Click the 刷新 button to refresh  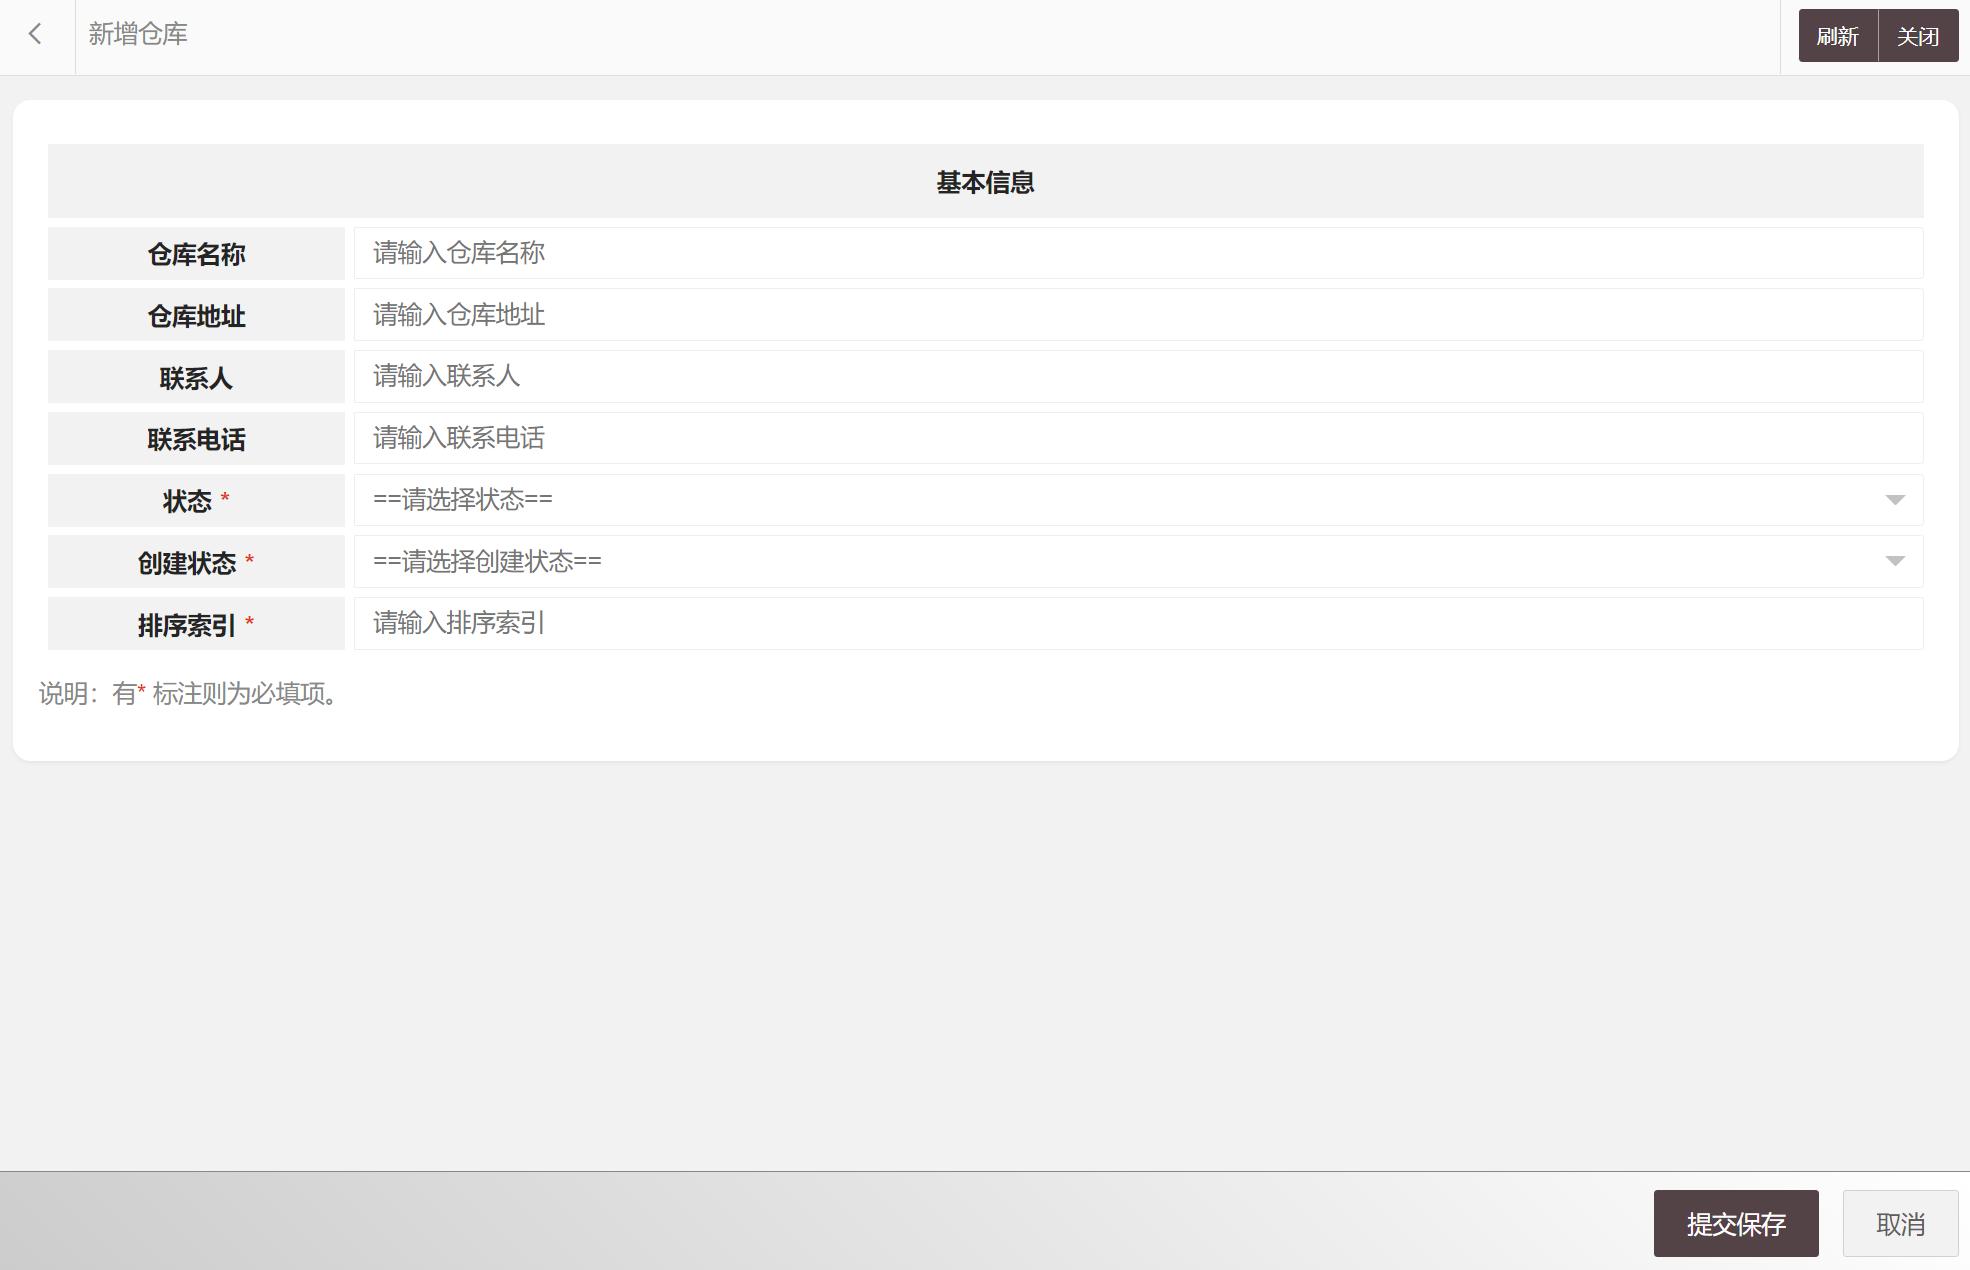[1838, 35]
